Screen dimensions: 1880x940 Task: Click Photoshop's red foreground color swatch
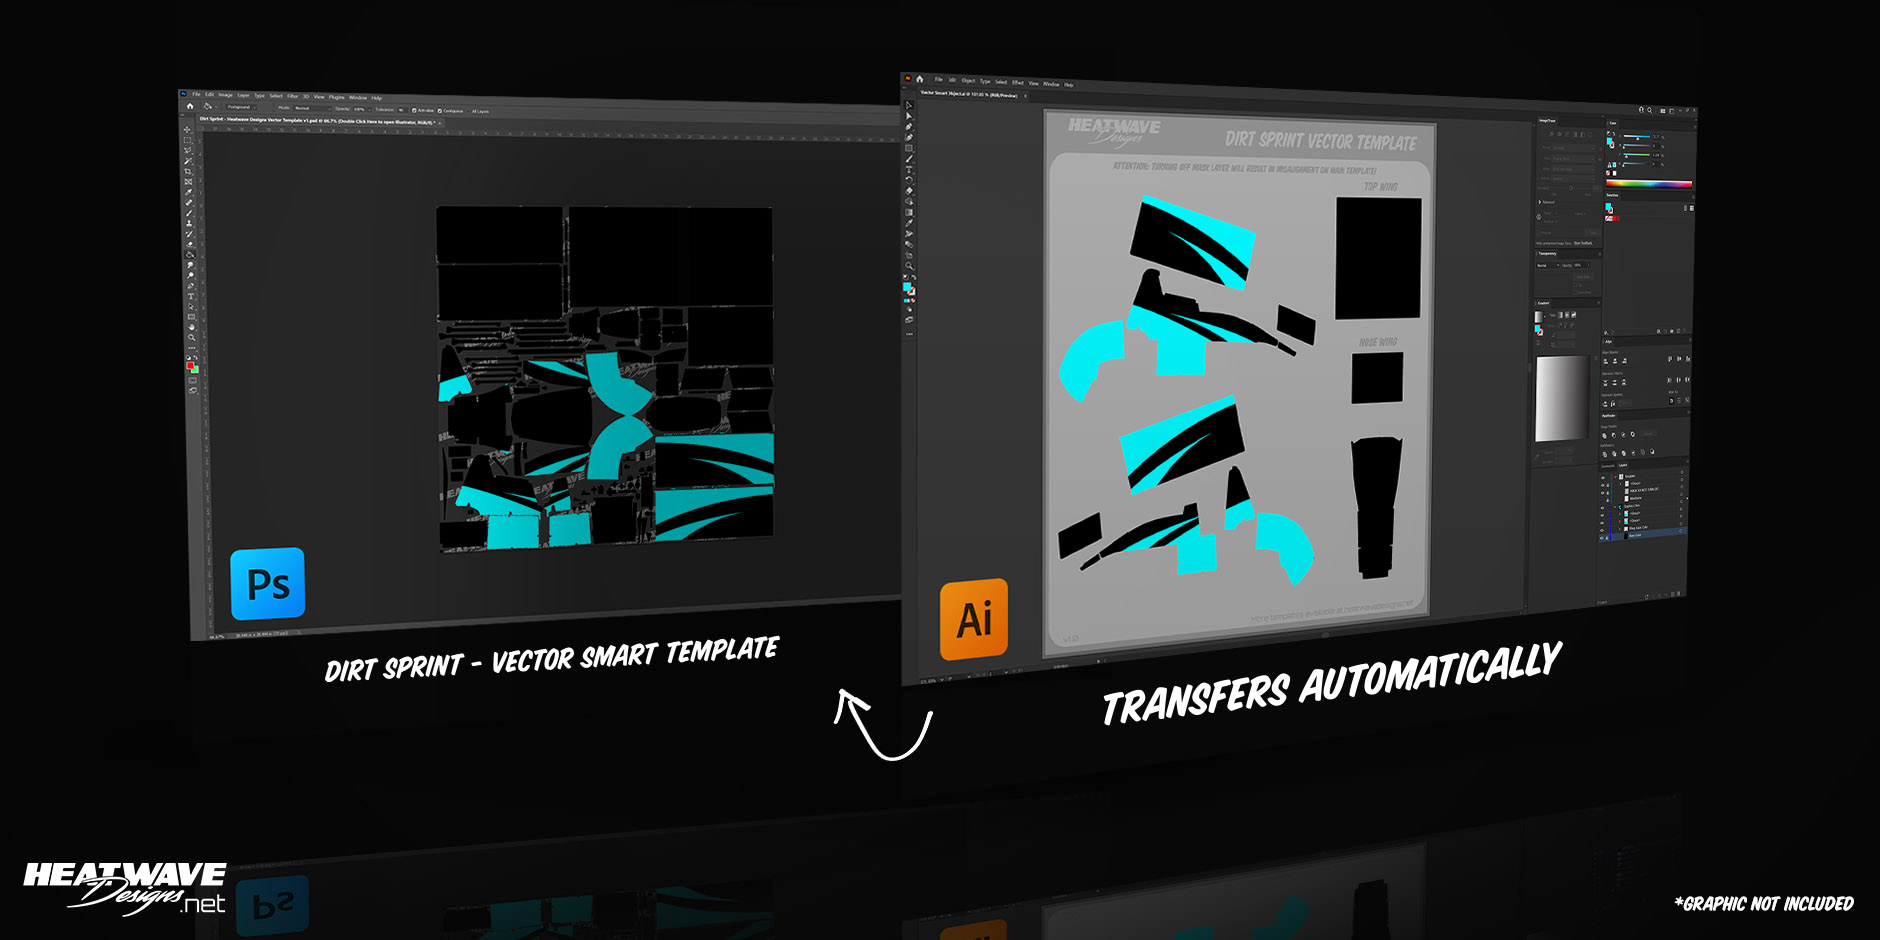point(190,366)
